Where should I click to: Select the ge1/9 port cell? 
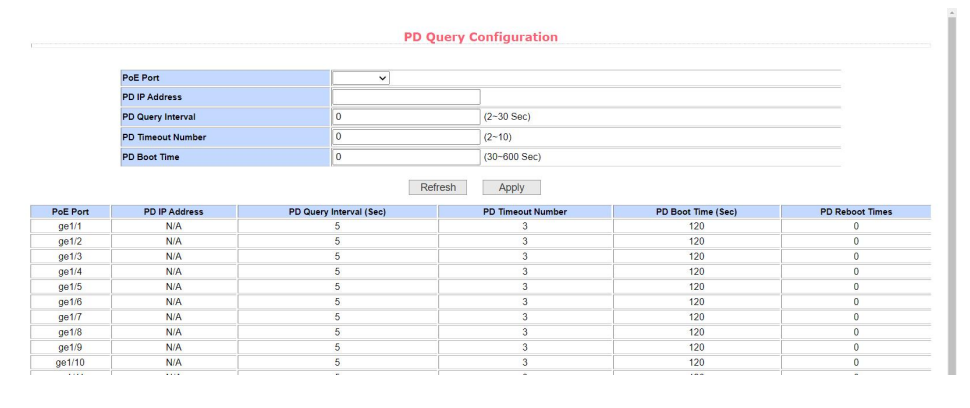[71, 347]
